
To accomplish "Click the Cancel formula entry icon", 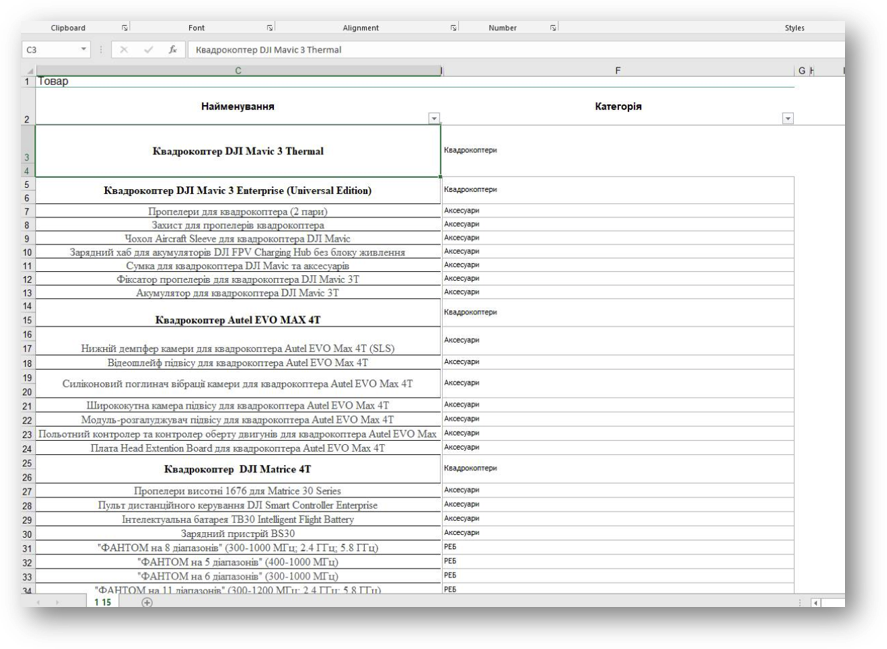I will pyautogui.click(x=123, y=50).
